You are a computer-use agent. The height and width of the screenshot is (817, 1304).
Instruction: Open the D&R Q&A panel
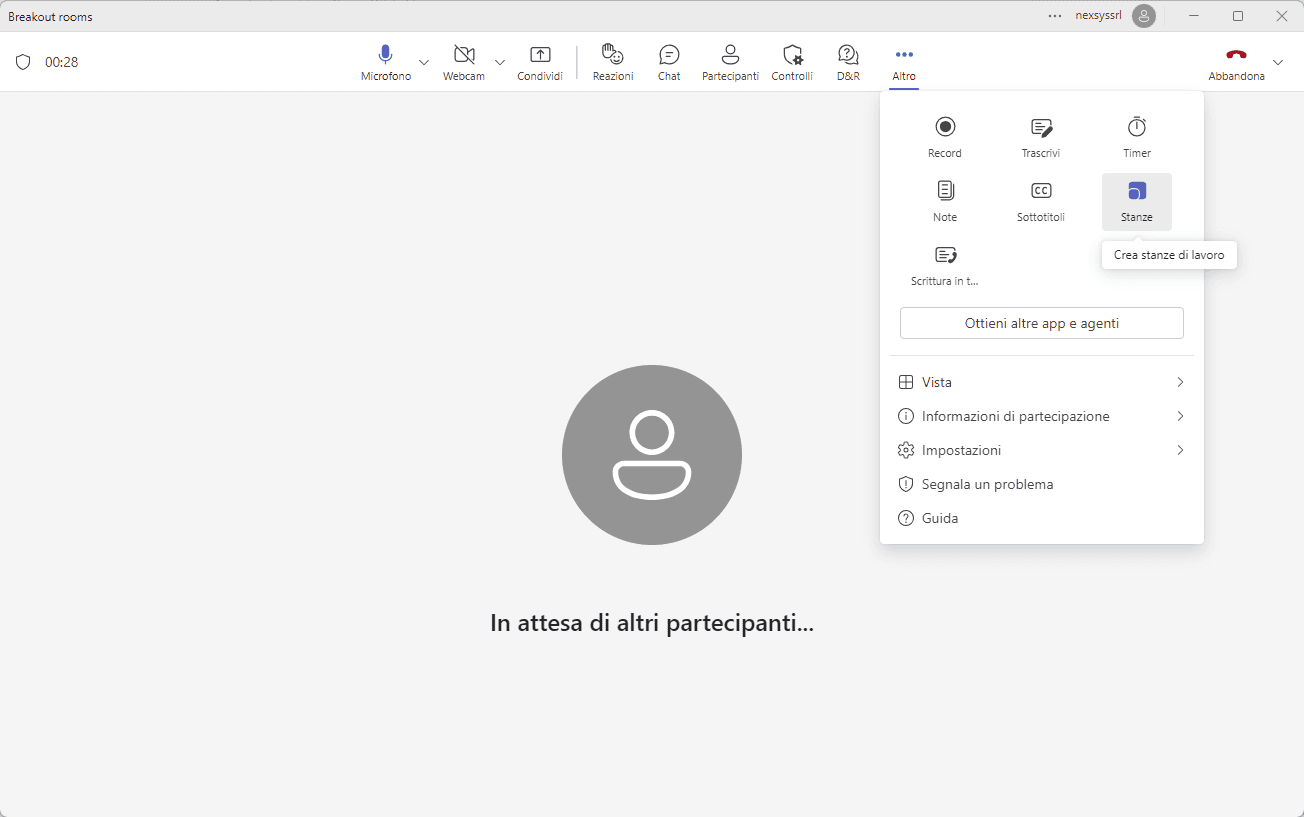point(848,62)
